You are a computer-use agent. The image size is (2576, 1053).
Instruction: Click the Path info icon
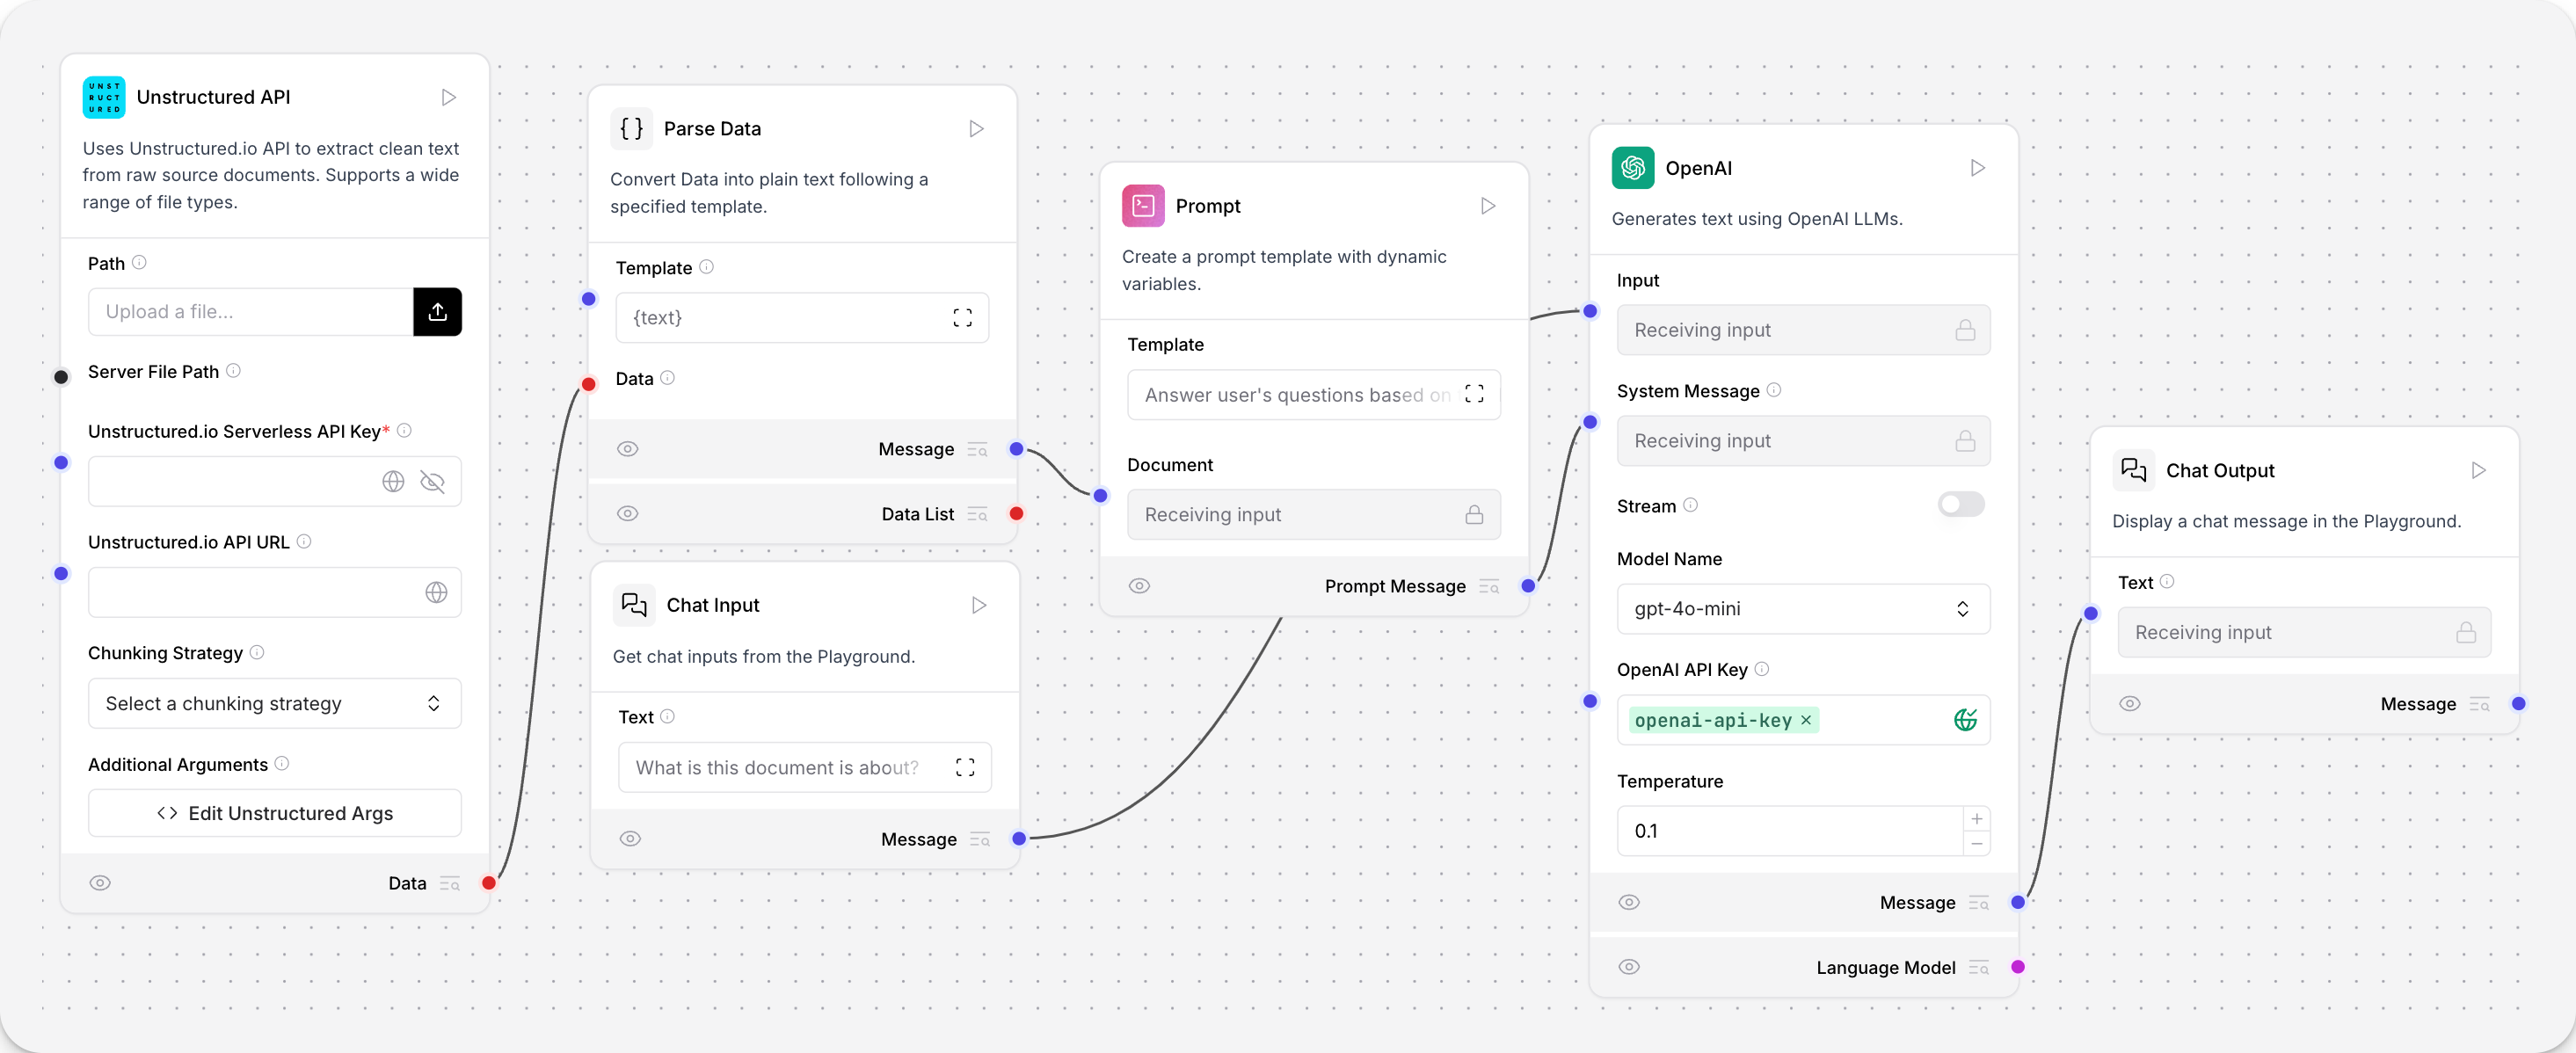click(x=140, y=263)
